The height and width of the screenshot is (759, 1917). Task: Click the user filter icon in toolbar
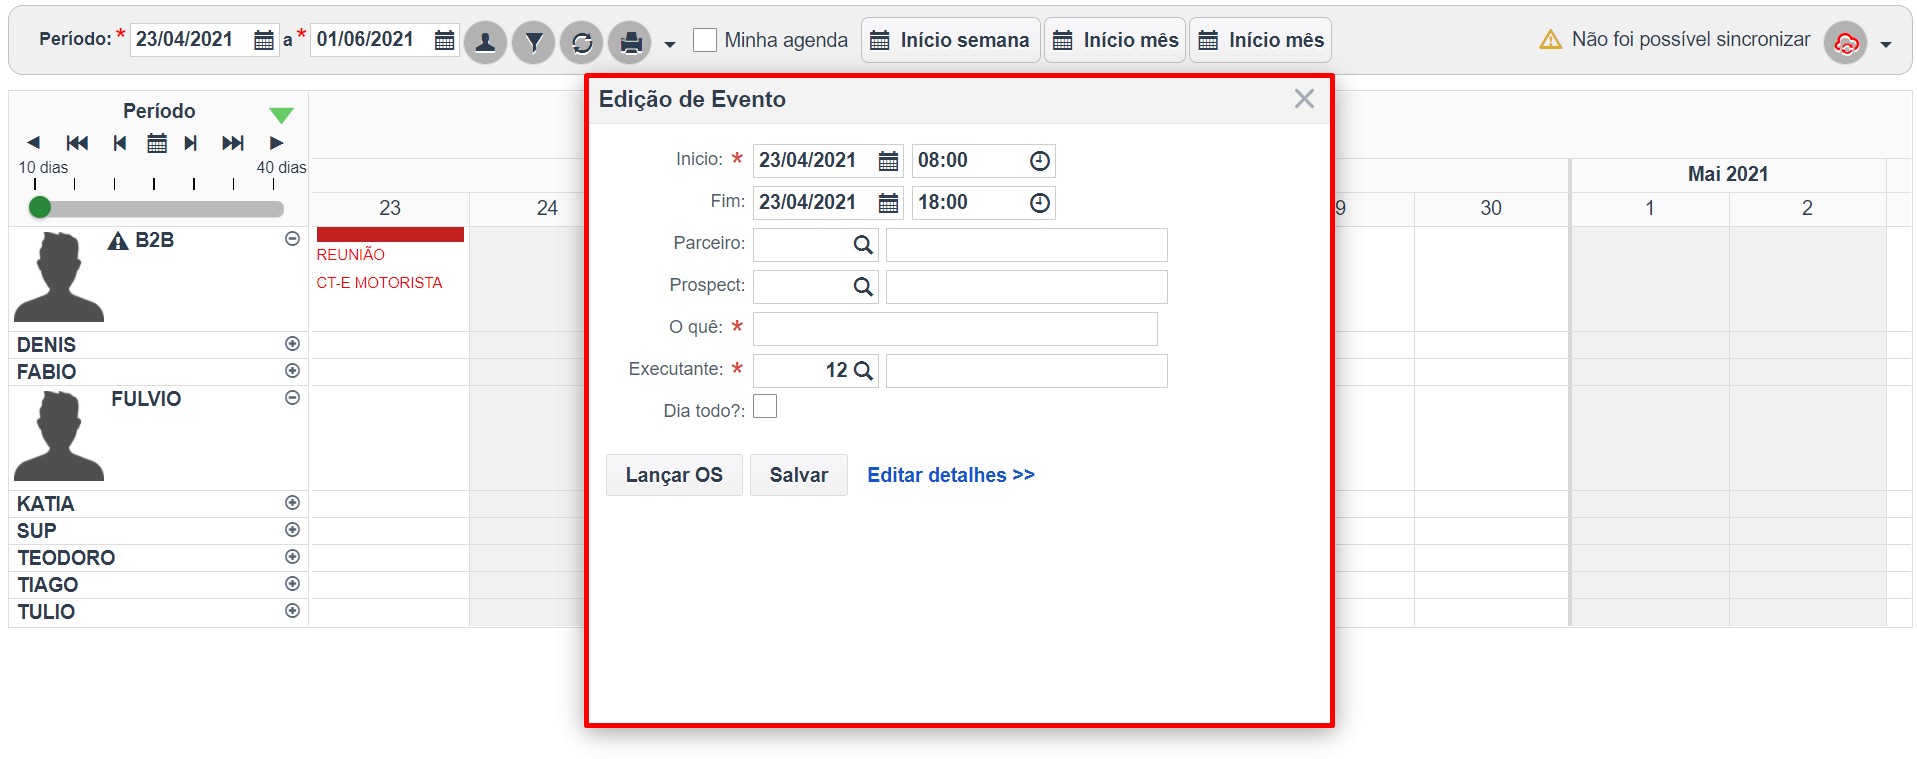[485, 43]
